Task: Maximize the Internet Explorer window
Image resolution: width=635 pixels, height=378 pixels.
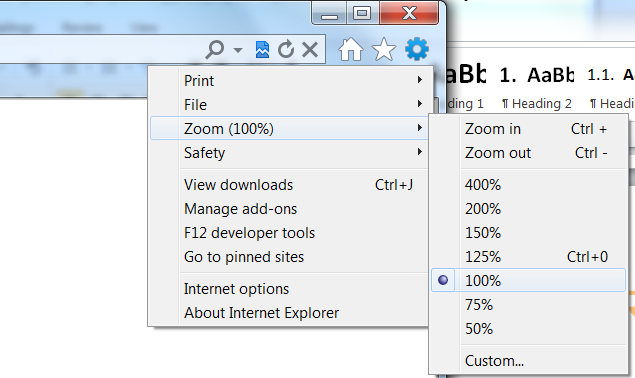Action: (362, 13)
